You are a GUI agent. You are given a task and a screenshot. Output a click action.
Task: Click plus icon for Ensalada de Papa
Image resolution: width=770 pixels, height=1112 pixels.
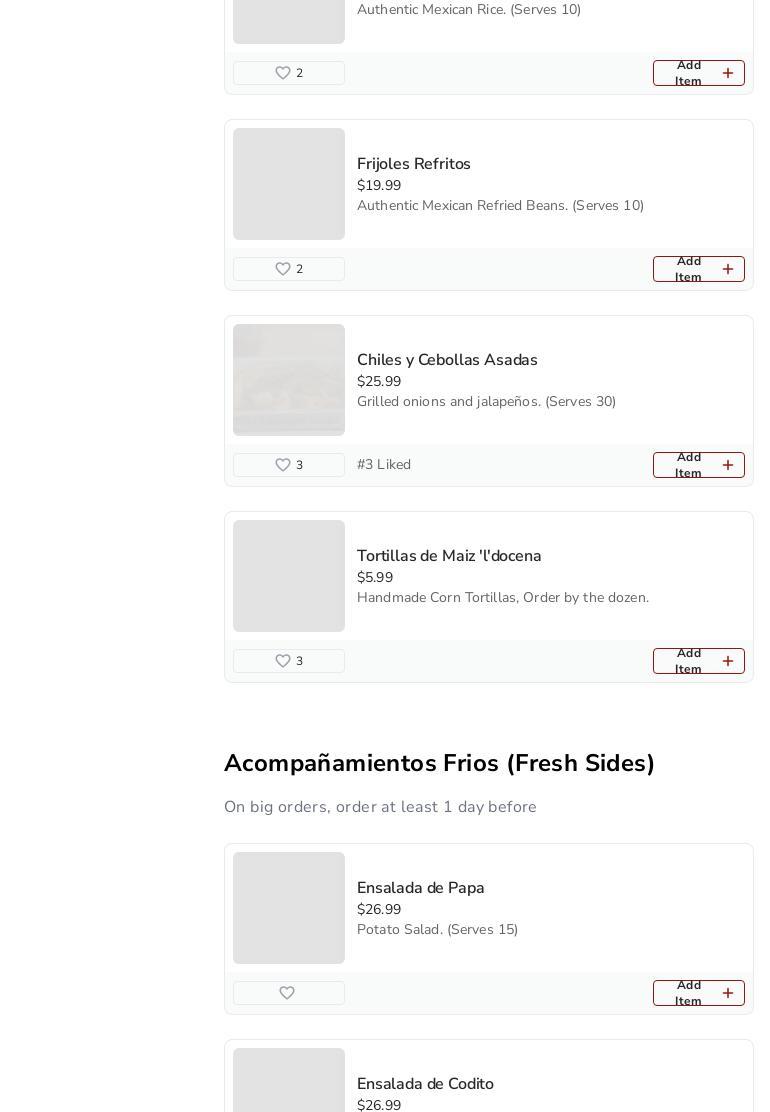pyautogui.click(x=727, y=993)
